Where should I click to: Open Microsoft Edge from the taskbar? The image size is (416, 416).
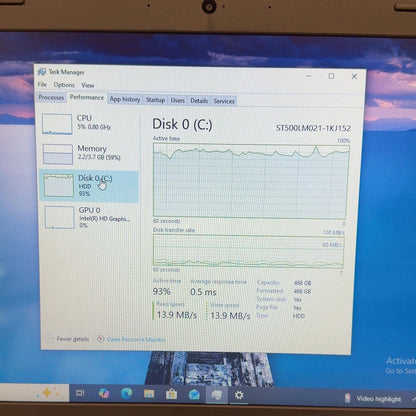pyautogui.click(x=127, y=394)
